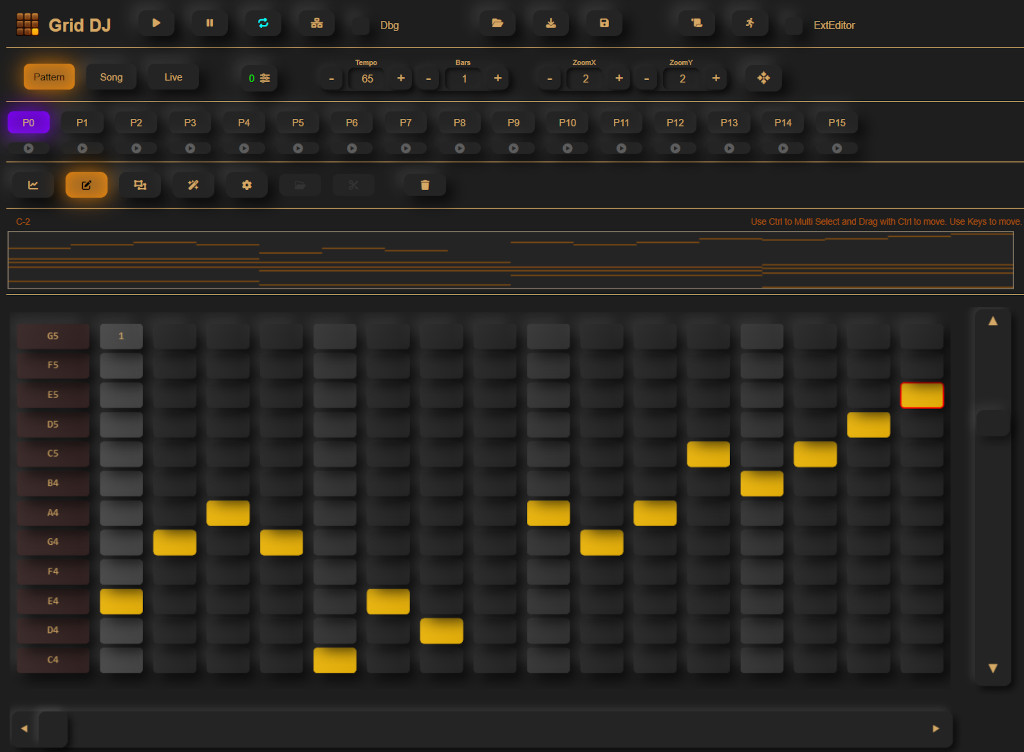
Task: Click the four-arrow move icon
Action: (763, 78)
